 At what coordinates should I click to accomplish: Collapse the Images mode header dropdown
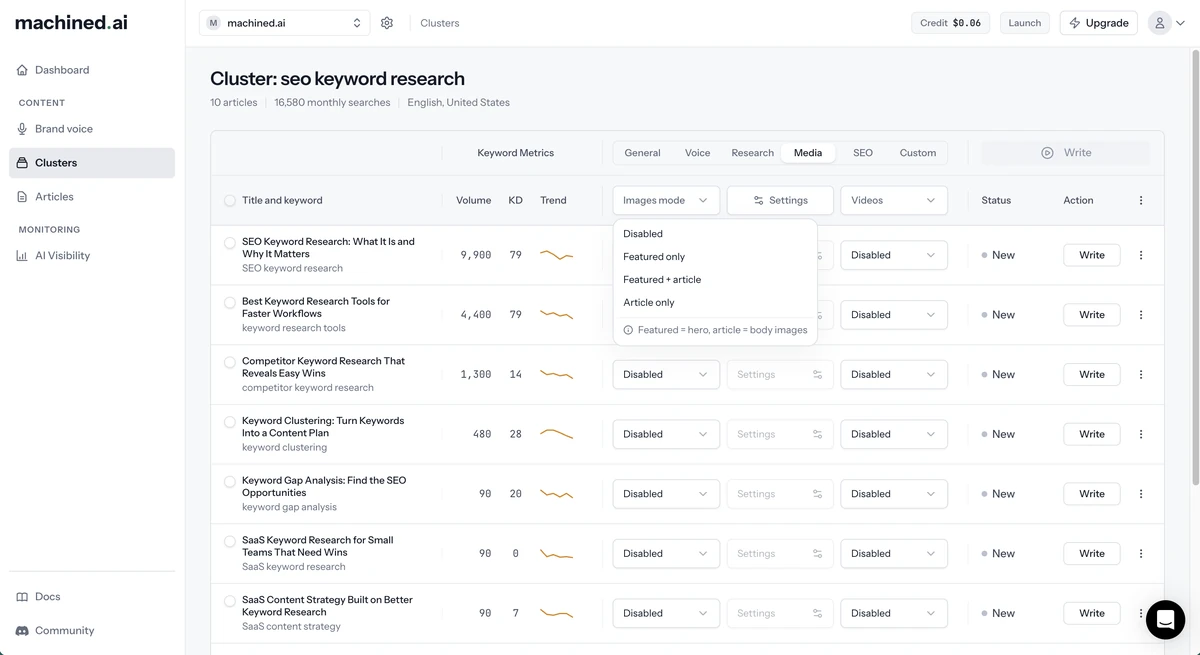click(666, 200)
